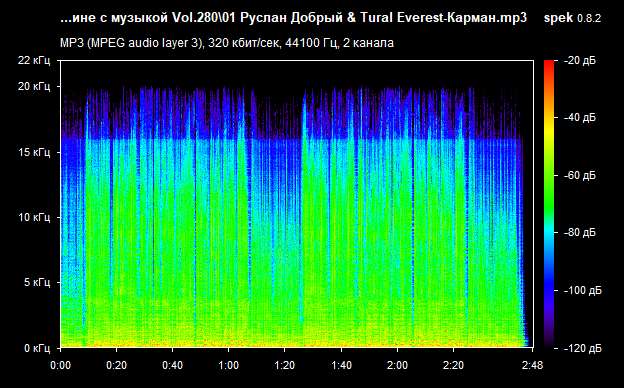Click the -80 дБ legend label

[x=580, y=232]
